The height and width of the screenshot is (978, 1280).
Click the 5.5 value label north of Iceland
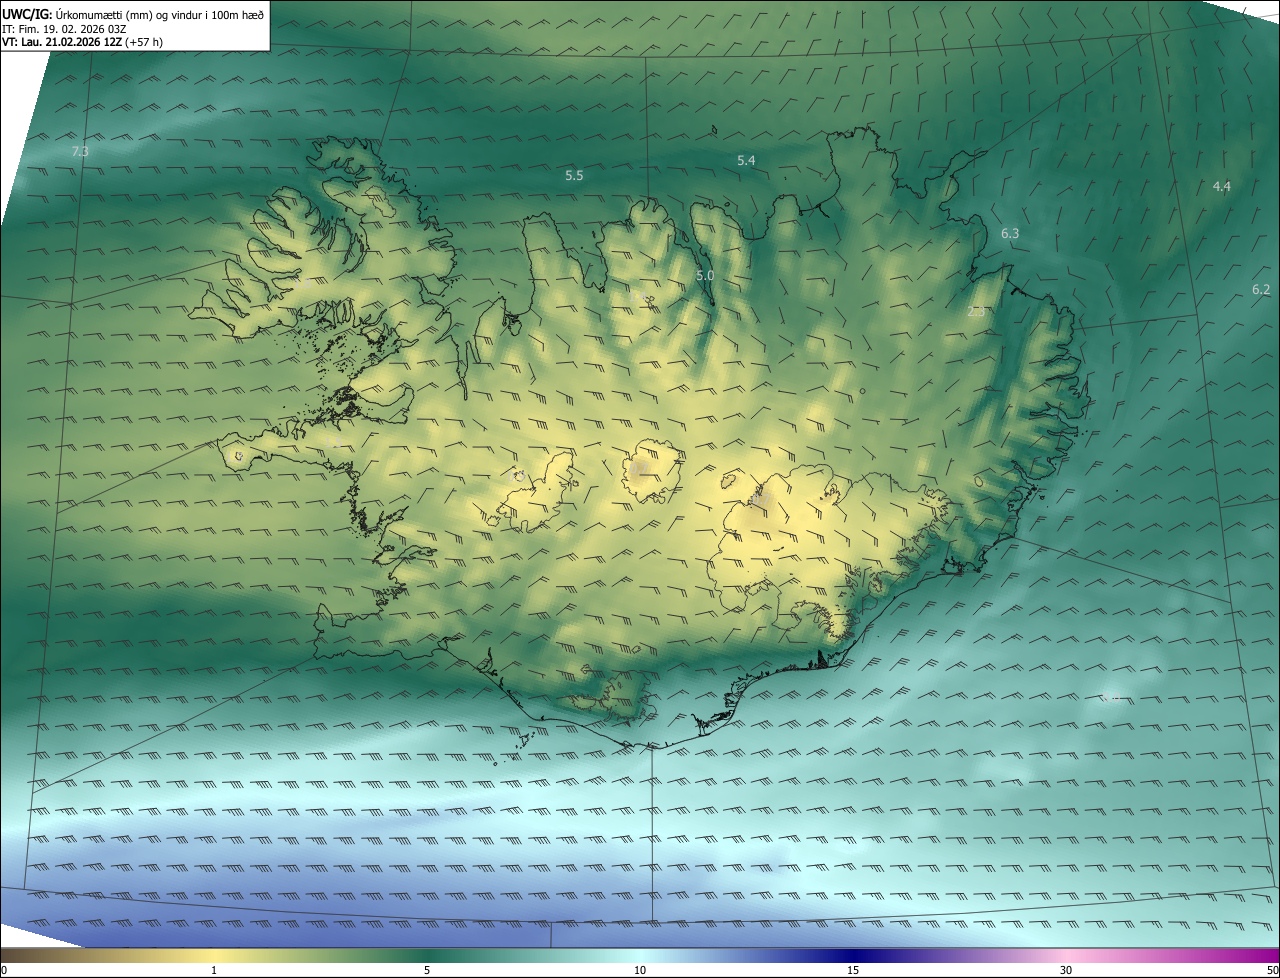point(574,175)
